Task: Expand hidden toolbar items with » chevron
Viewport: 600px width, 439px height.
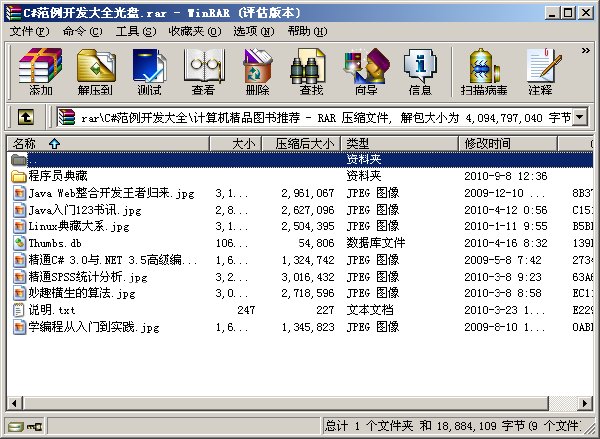Action: (585, 51)
